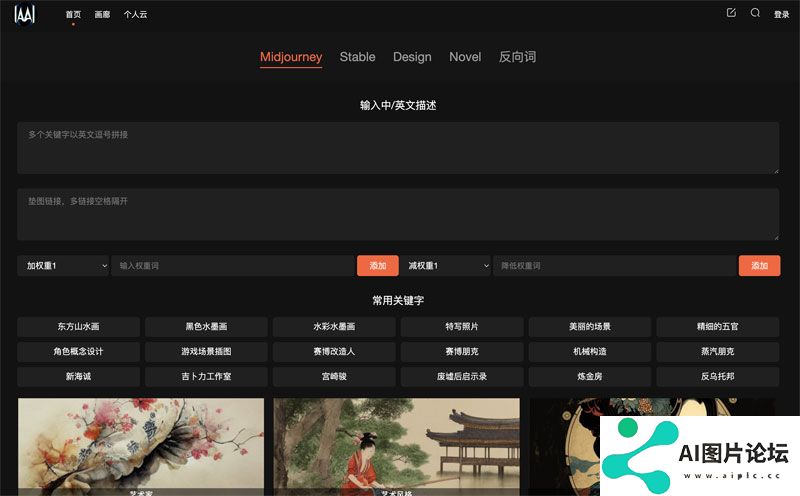Select the 蒸汽朋克 keyword
Screen dimensions: 800x496
click(x=718, y=352)
